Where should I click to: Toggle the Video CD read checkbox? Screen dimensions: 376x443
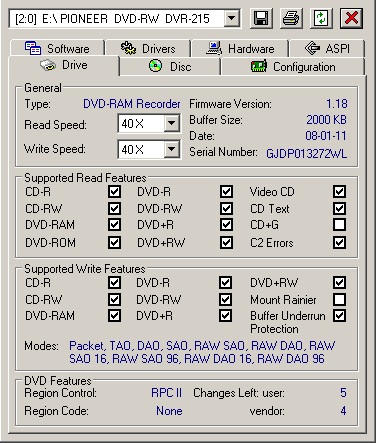coord(339,192)
